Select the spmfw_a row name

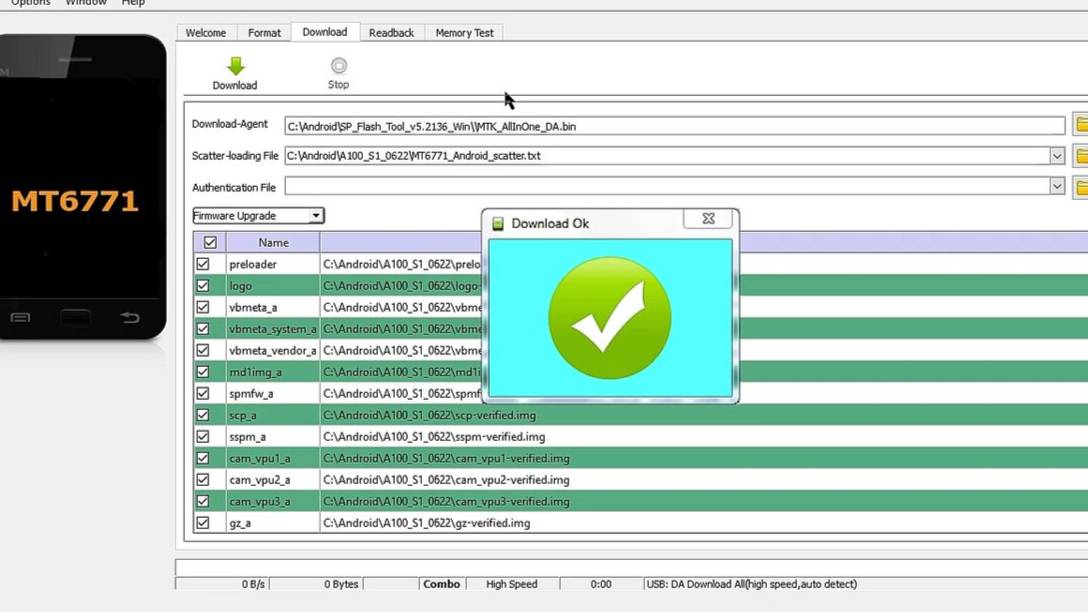(251, 393)
